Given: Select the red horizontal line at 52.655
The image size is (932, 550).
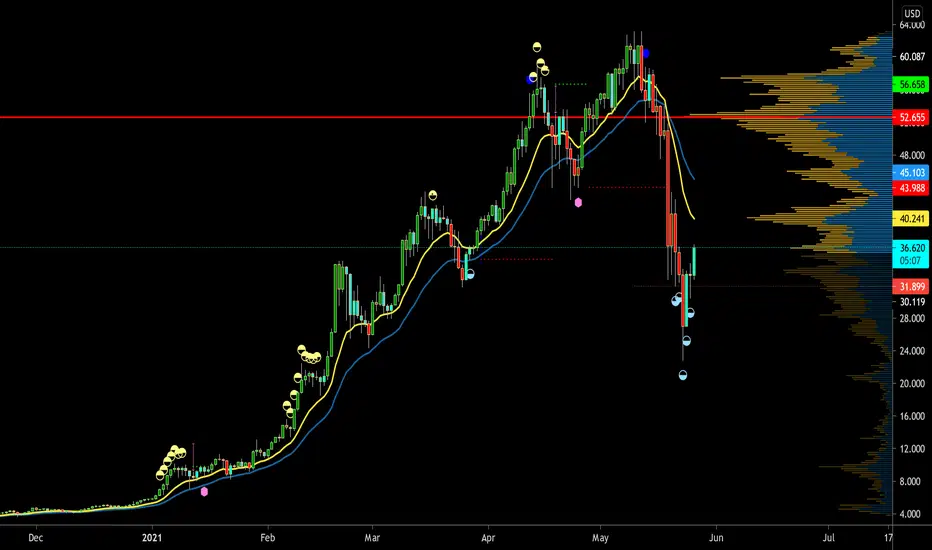Looking at the screenshot, I should click(x=446, y=117).
